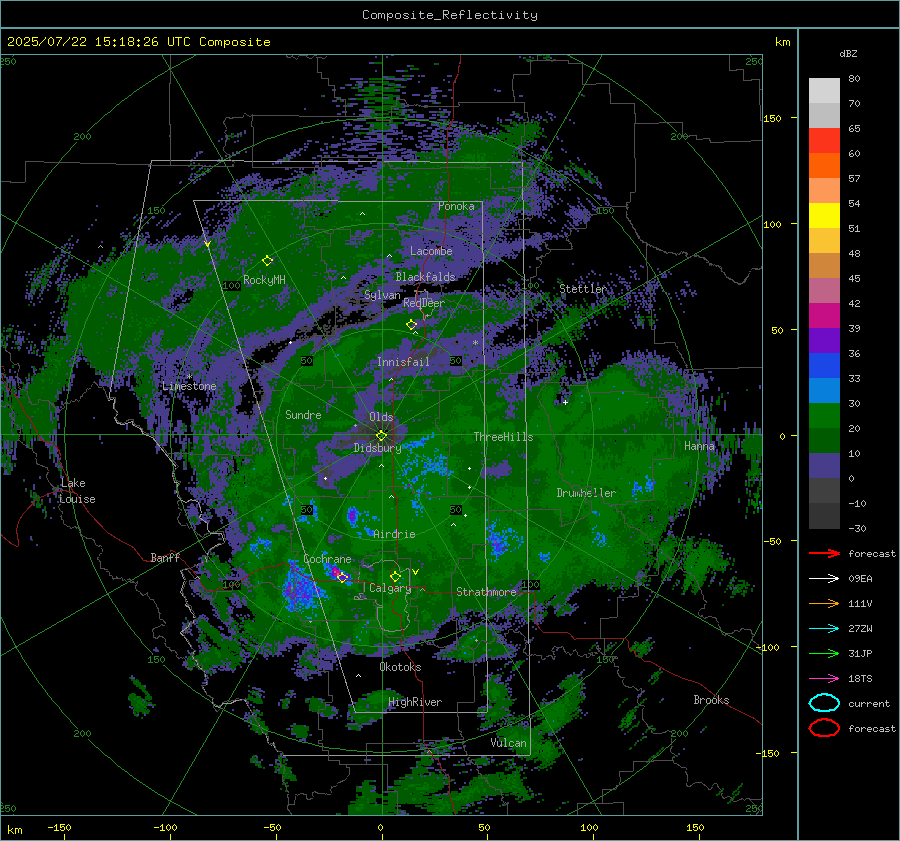
Task: Click the Lake Louise label
Action: pyautogui.click(x=77, y=491)
